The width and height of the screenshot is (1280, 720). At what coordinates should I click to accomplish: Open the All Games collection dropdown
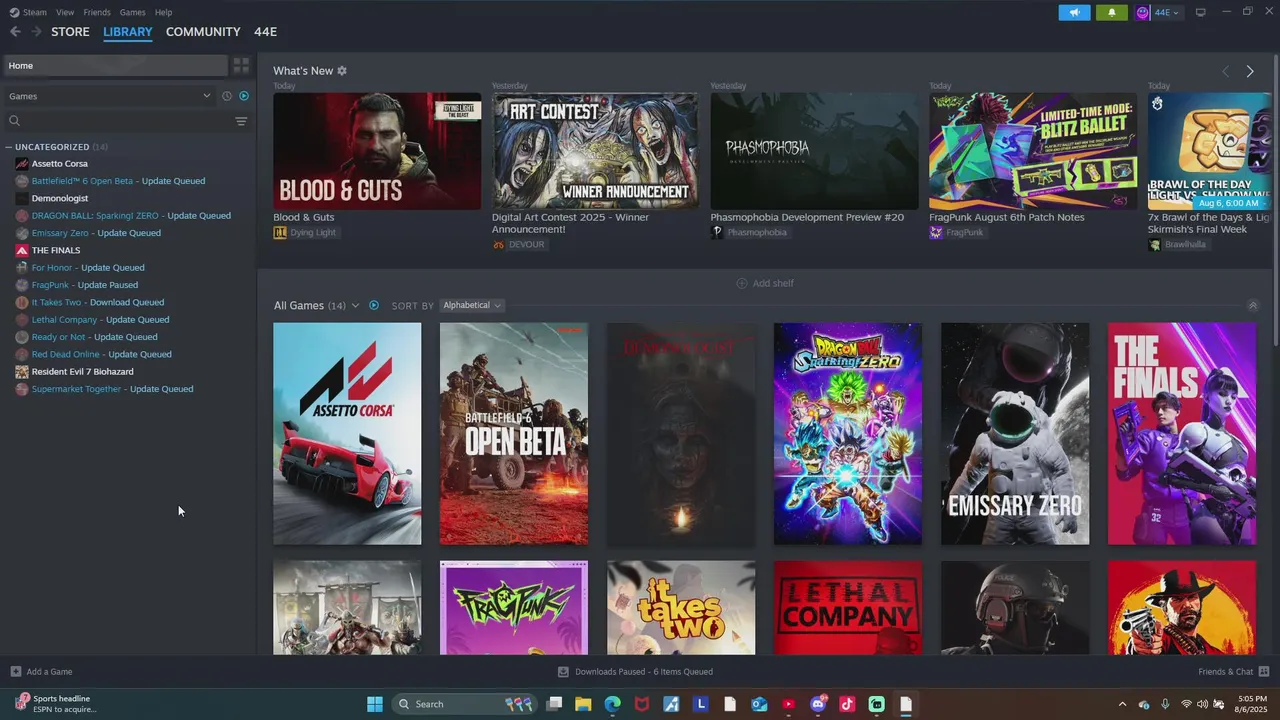click(x=316, y=305)
